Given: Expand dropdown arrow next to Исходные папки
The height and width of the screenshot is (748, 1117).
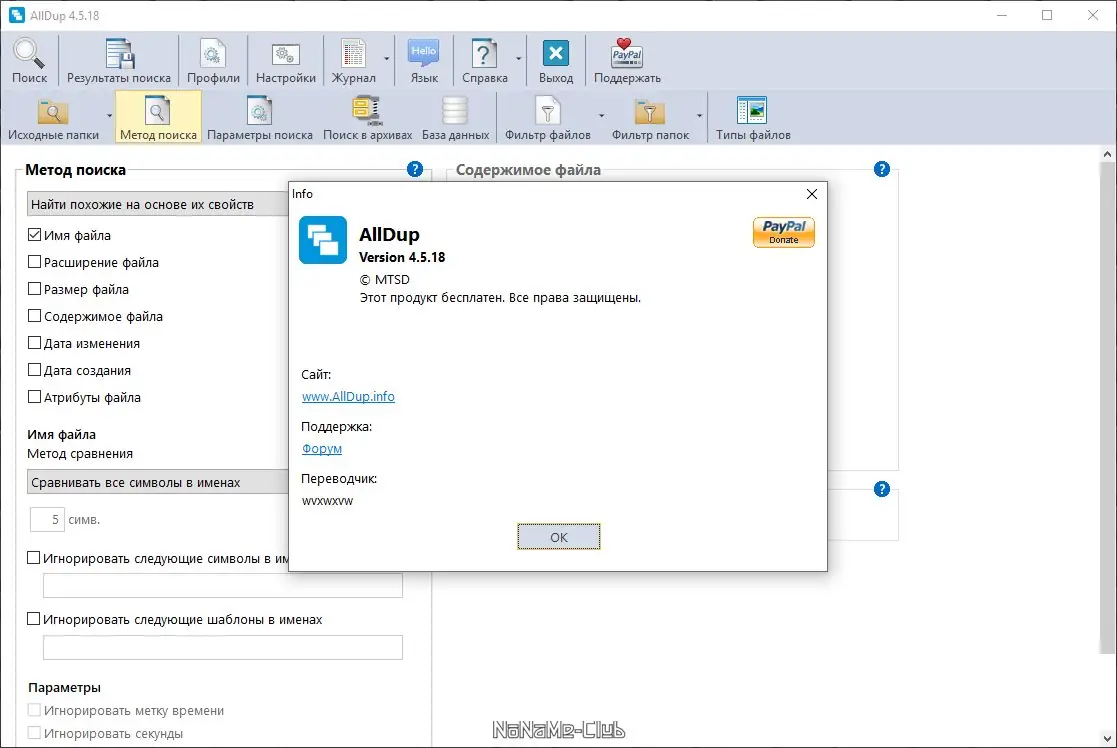Looking at the screenshot, I should point(109,115).
